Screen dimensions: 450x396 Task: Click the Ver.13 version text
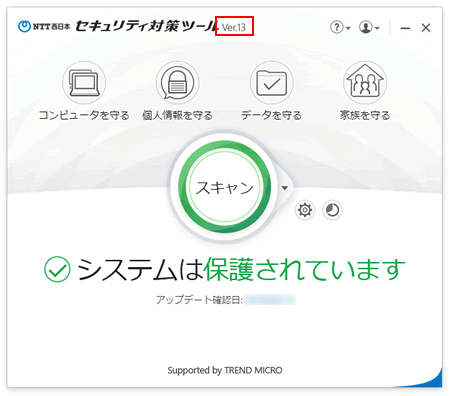point(234,27)
